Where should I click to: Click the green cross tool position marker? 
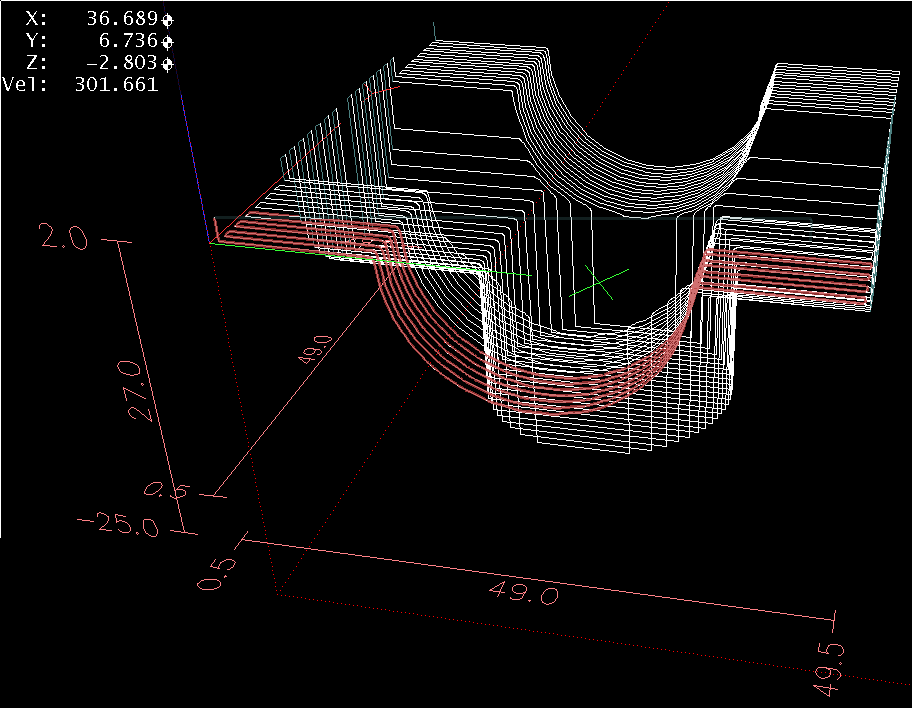600,281
